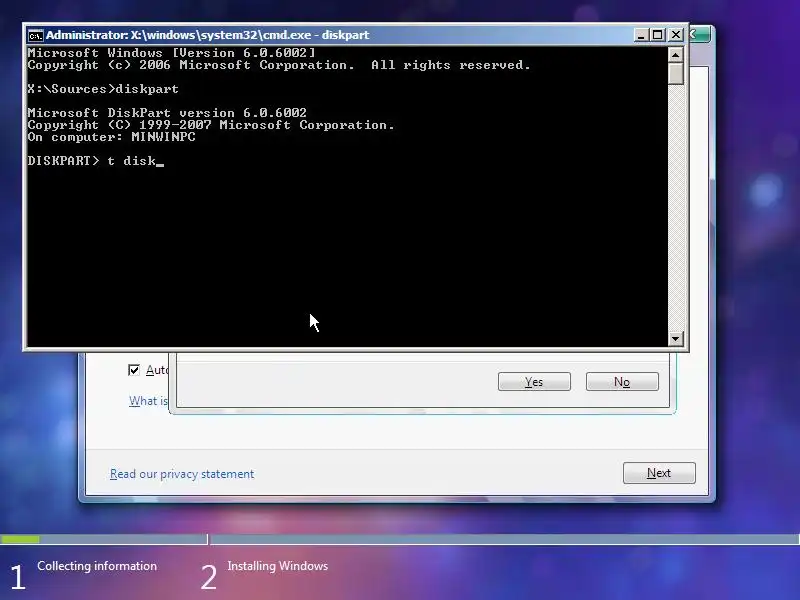Open the Read our privacy statement link
This screenshot has width=800, height=600.
point(182,474)
